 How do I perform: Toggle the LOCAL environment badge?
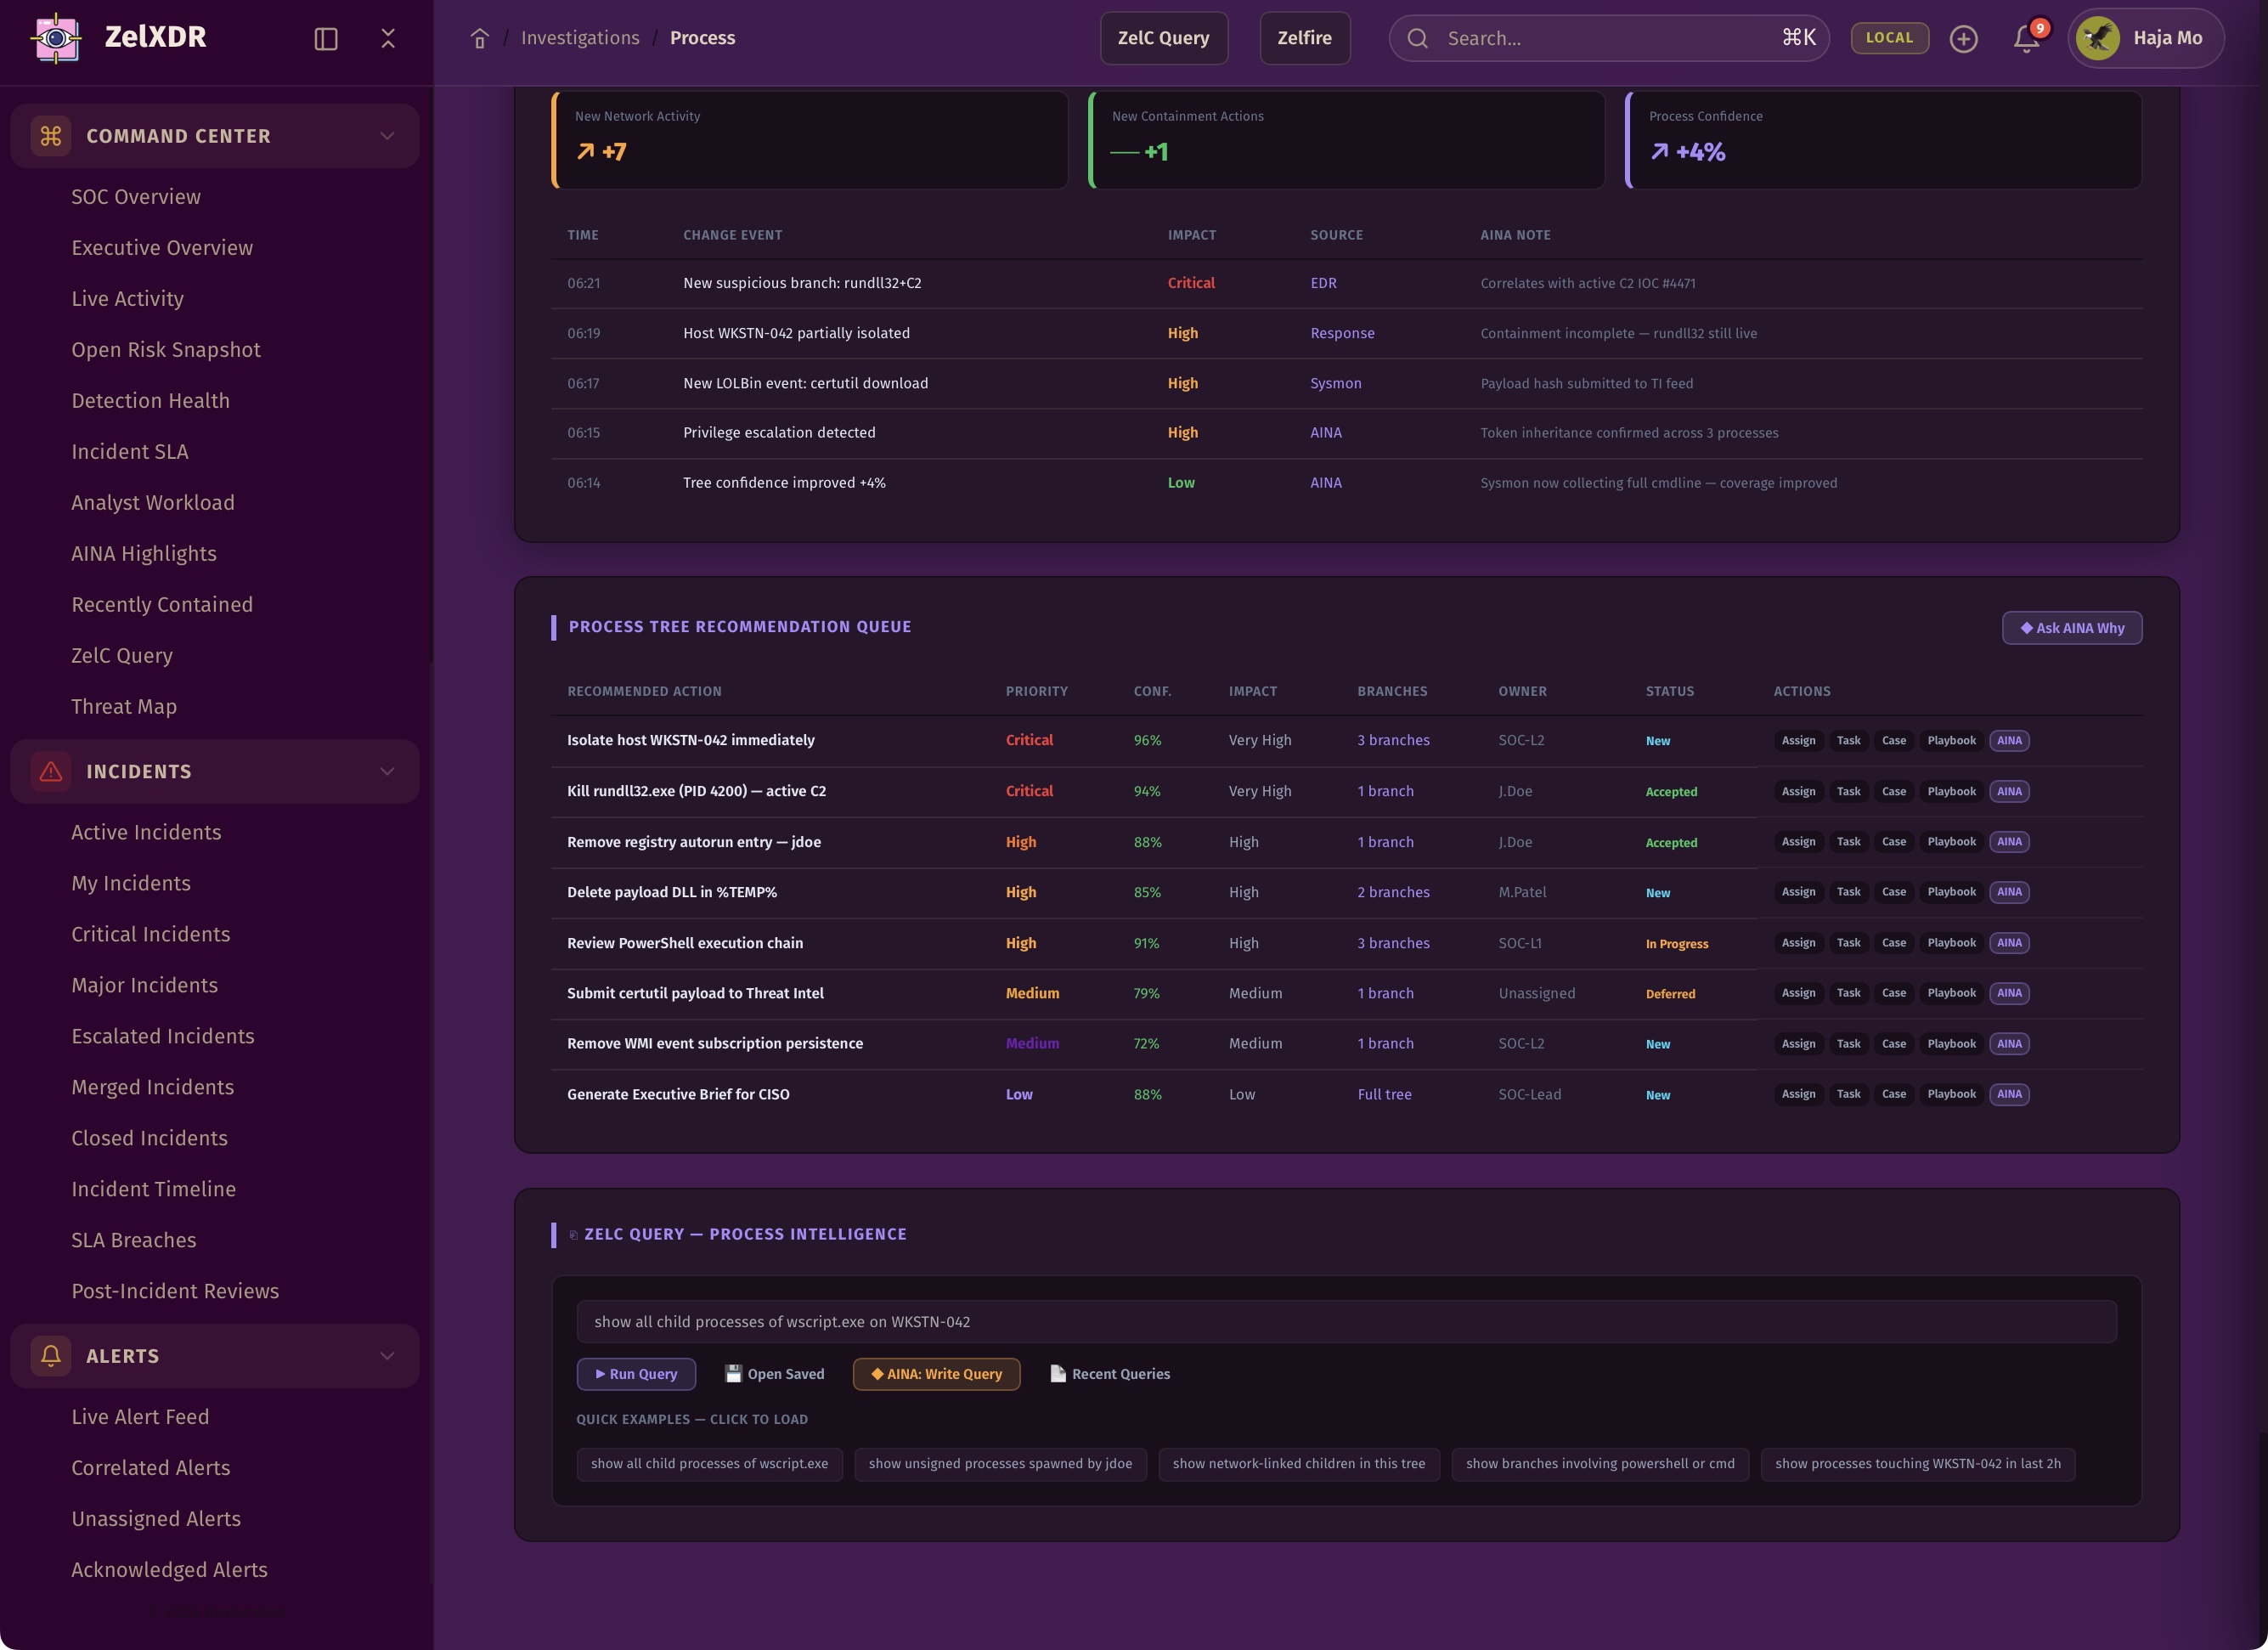tap(1889, 38)
